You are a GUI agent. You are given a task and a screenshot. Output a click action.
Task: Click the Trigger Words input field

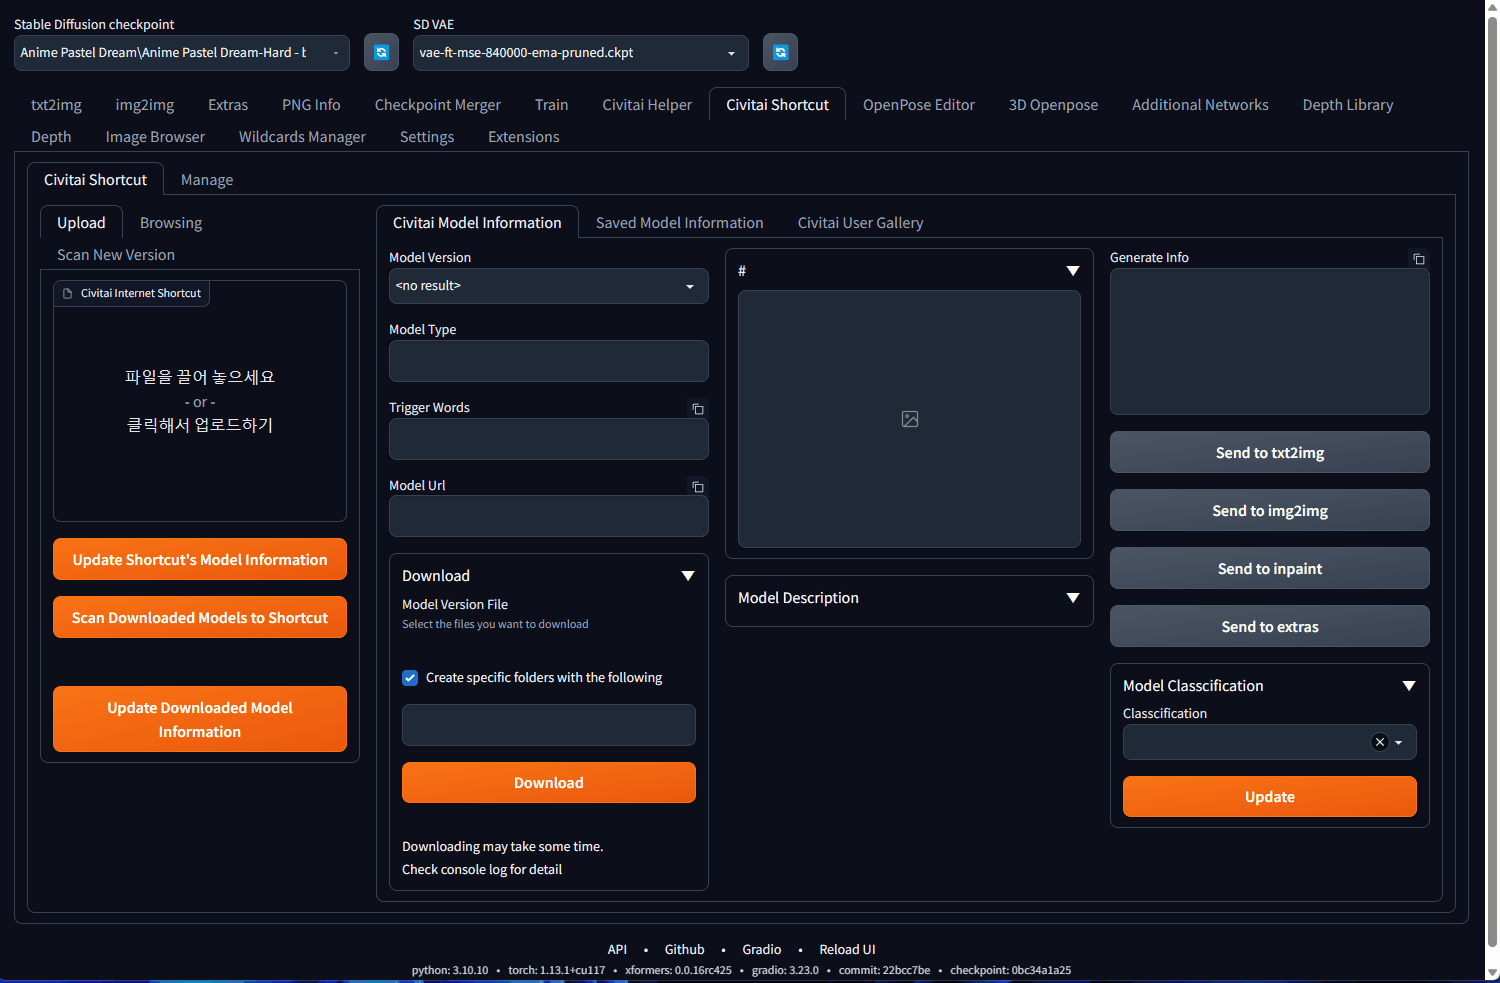(x=549, y=439)
